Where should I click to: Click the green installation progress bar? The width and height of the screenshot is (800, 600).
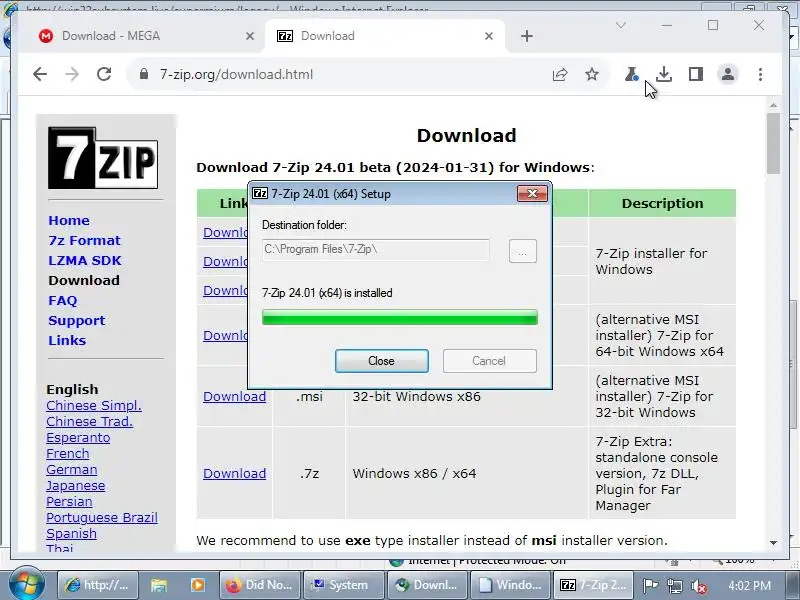(399, 317)
